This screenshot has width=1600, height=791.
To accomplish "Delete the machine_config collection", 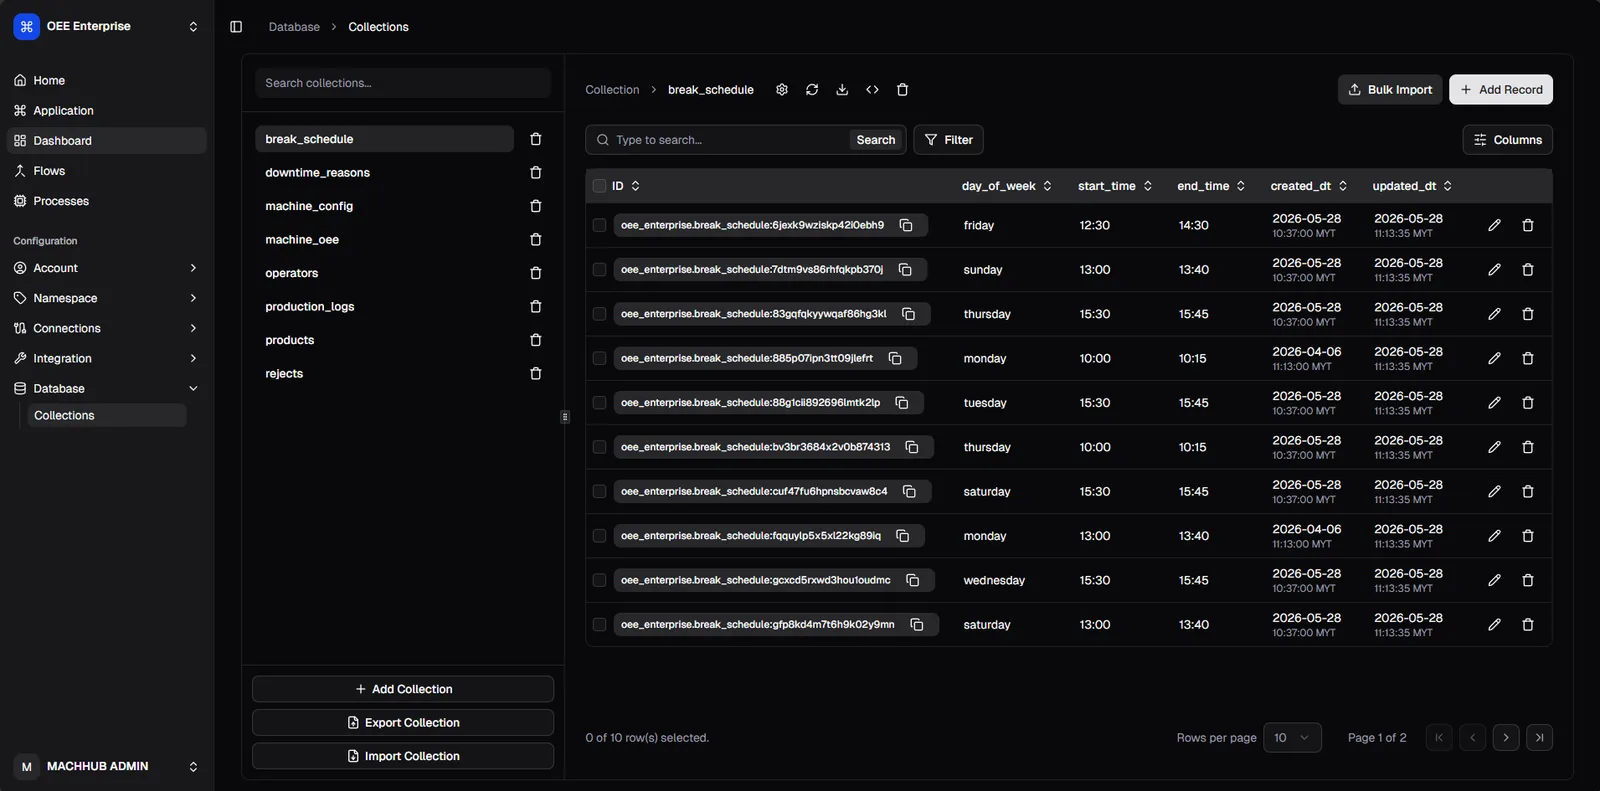I will point(536,206).
